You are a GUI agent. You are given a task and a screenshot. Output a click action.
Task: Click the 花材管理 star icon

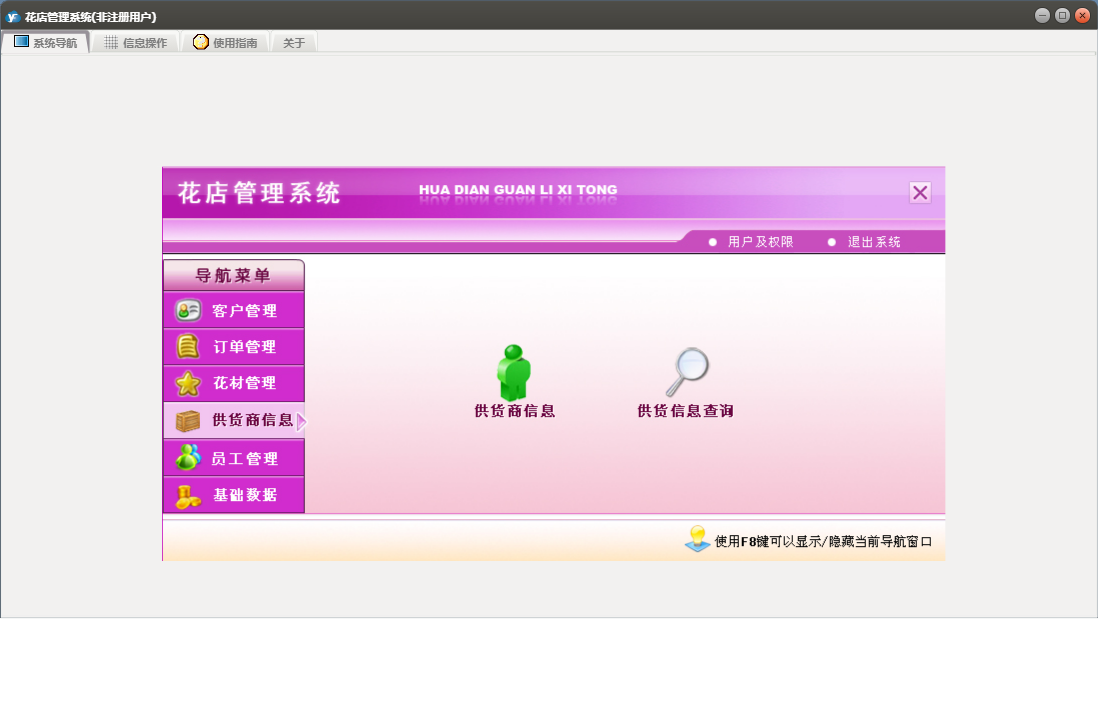click(x=188, y=384)
